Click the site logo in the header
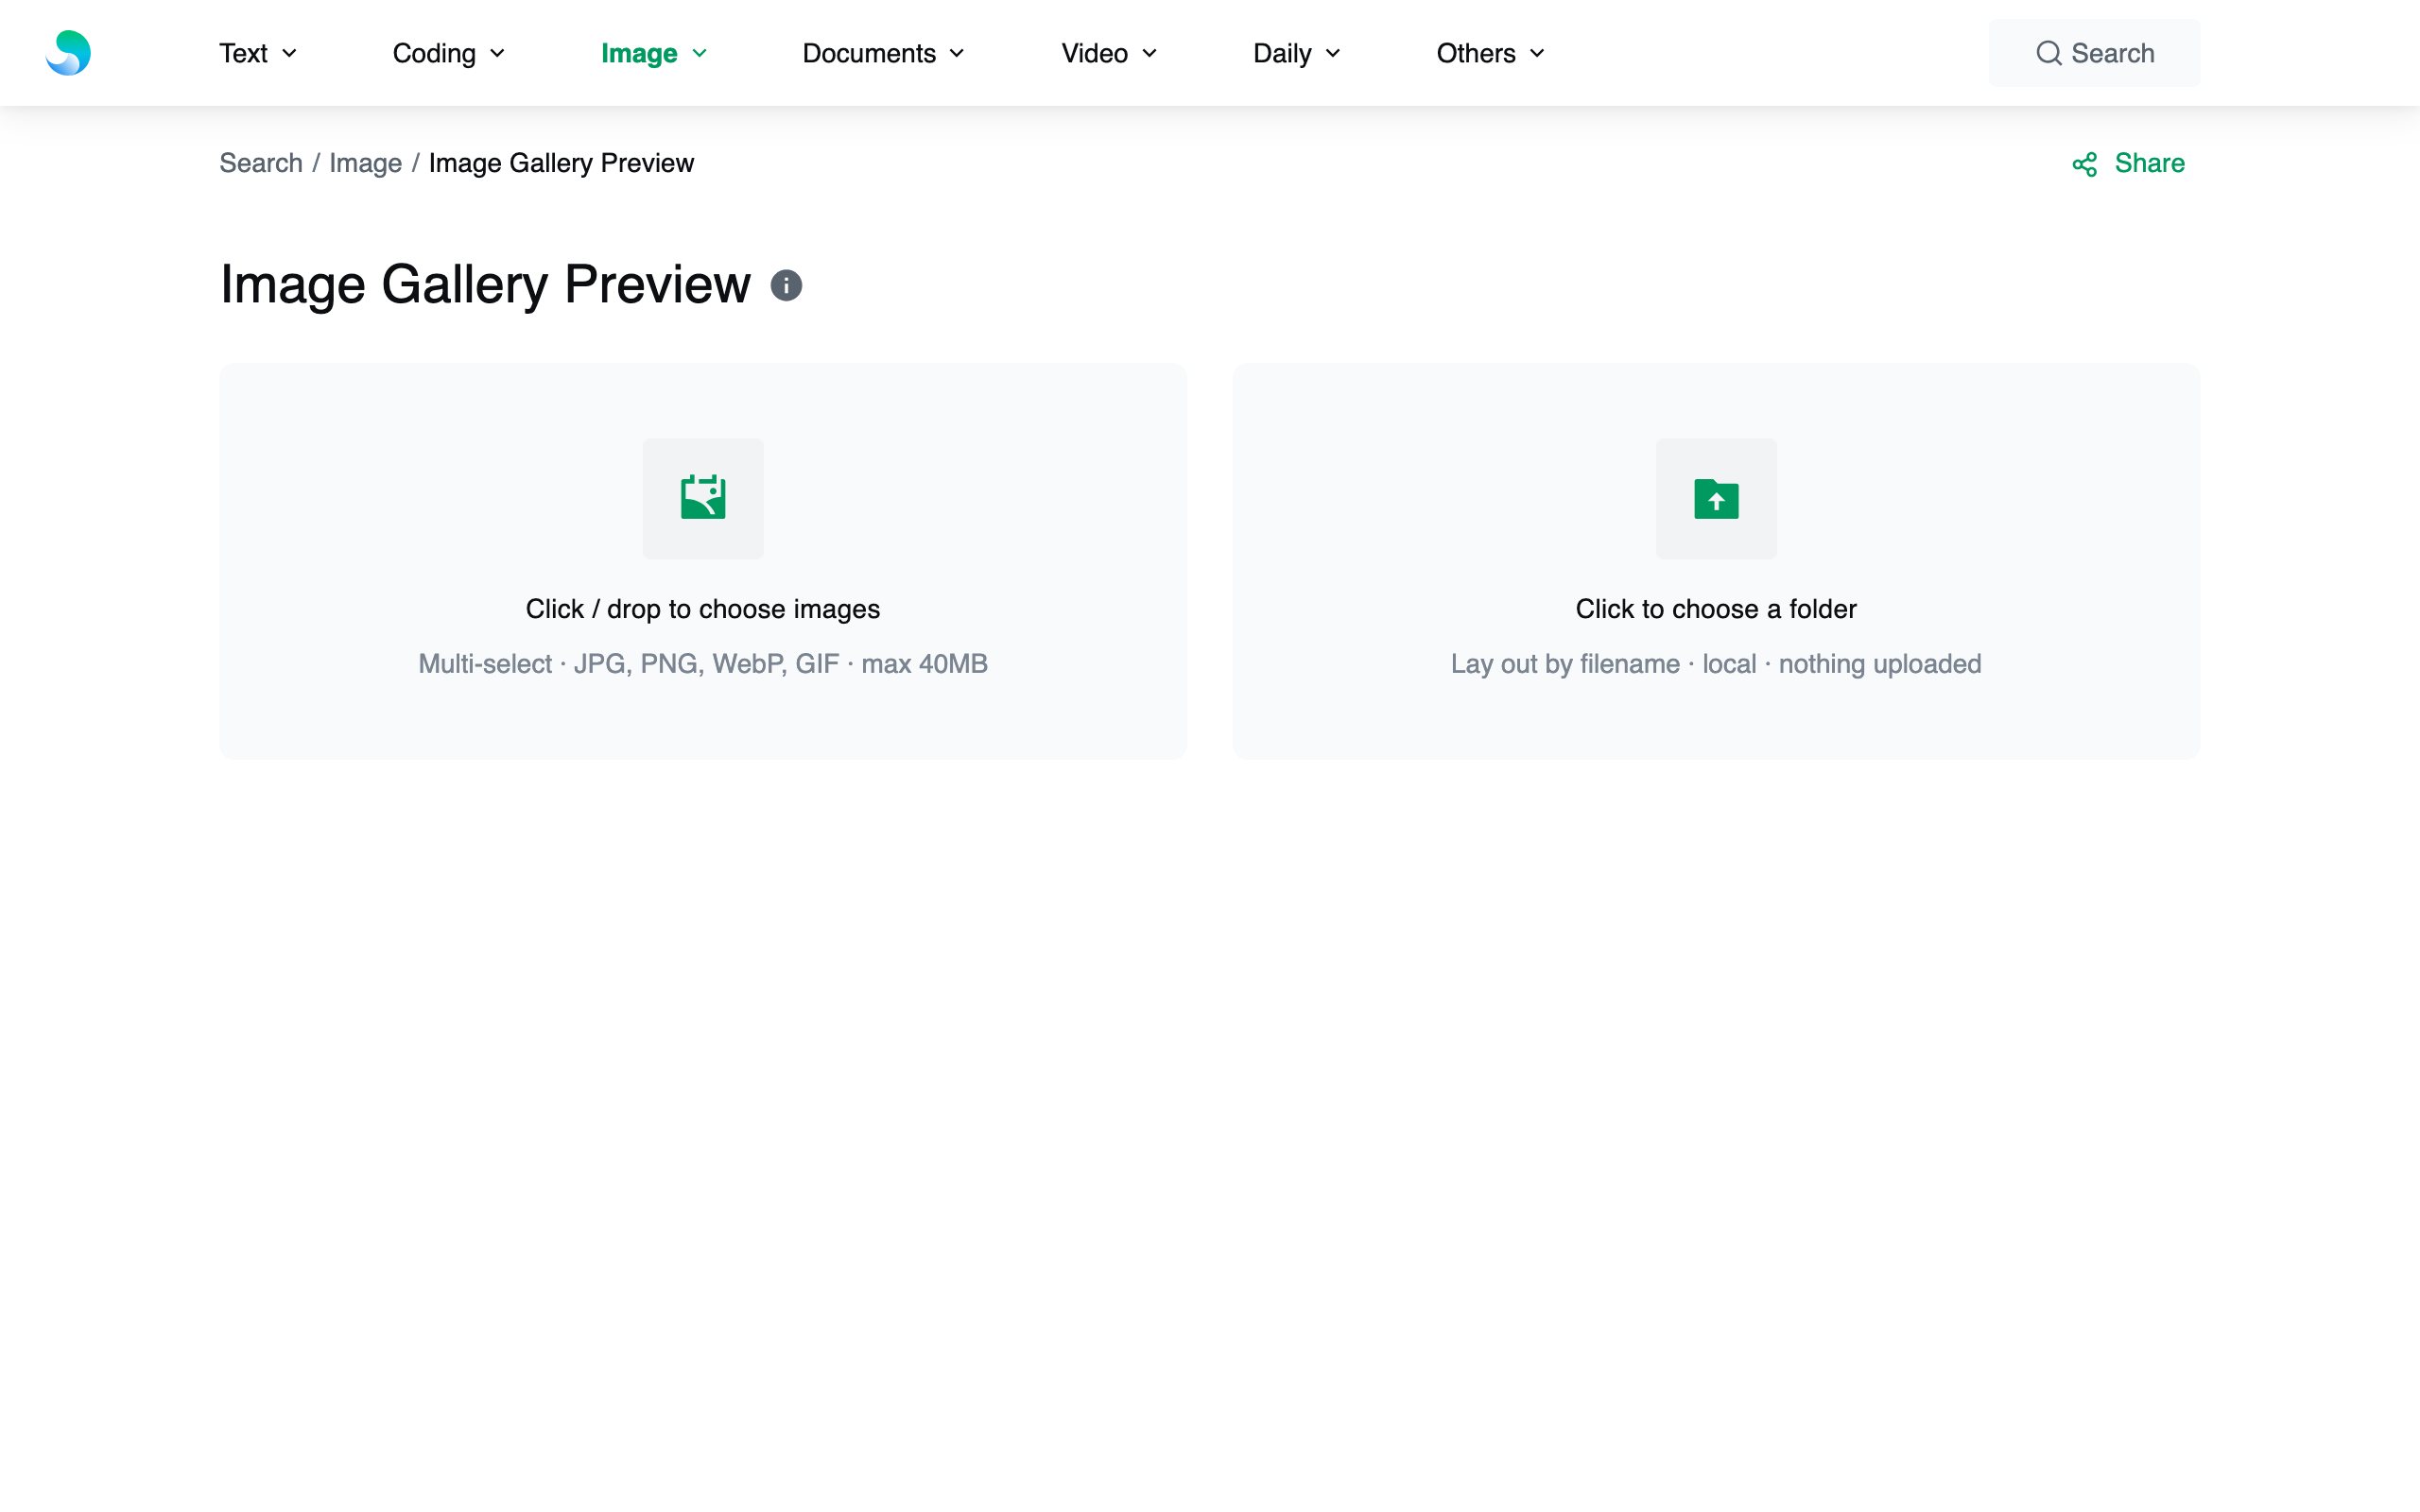Screen dimensions: 2420x1512 (x=68, y=53)
